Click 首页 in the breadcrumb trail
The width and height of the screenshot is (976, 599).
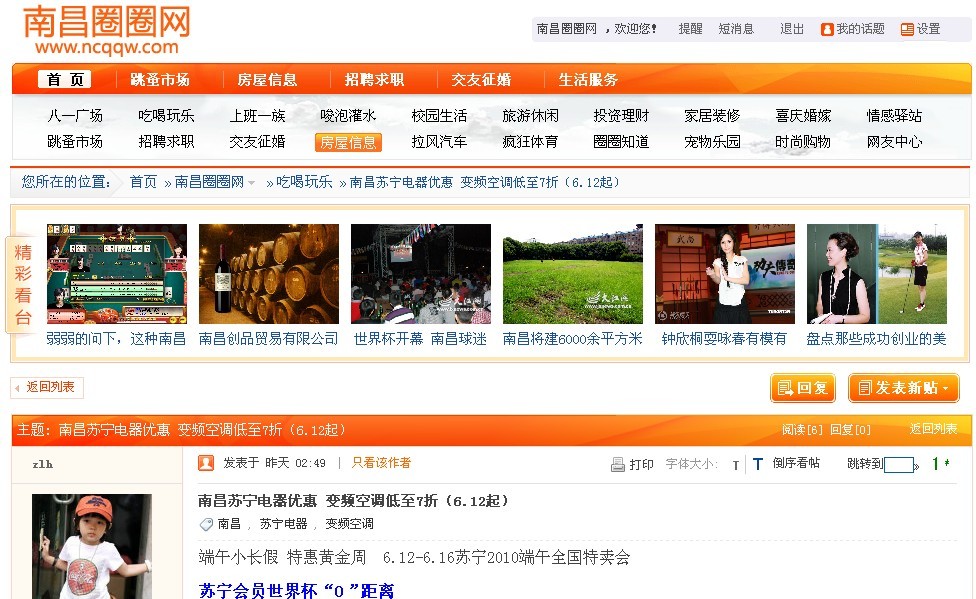pos(143,182)
